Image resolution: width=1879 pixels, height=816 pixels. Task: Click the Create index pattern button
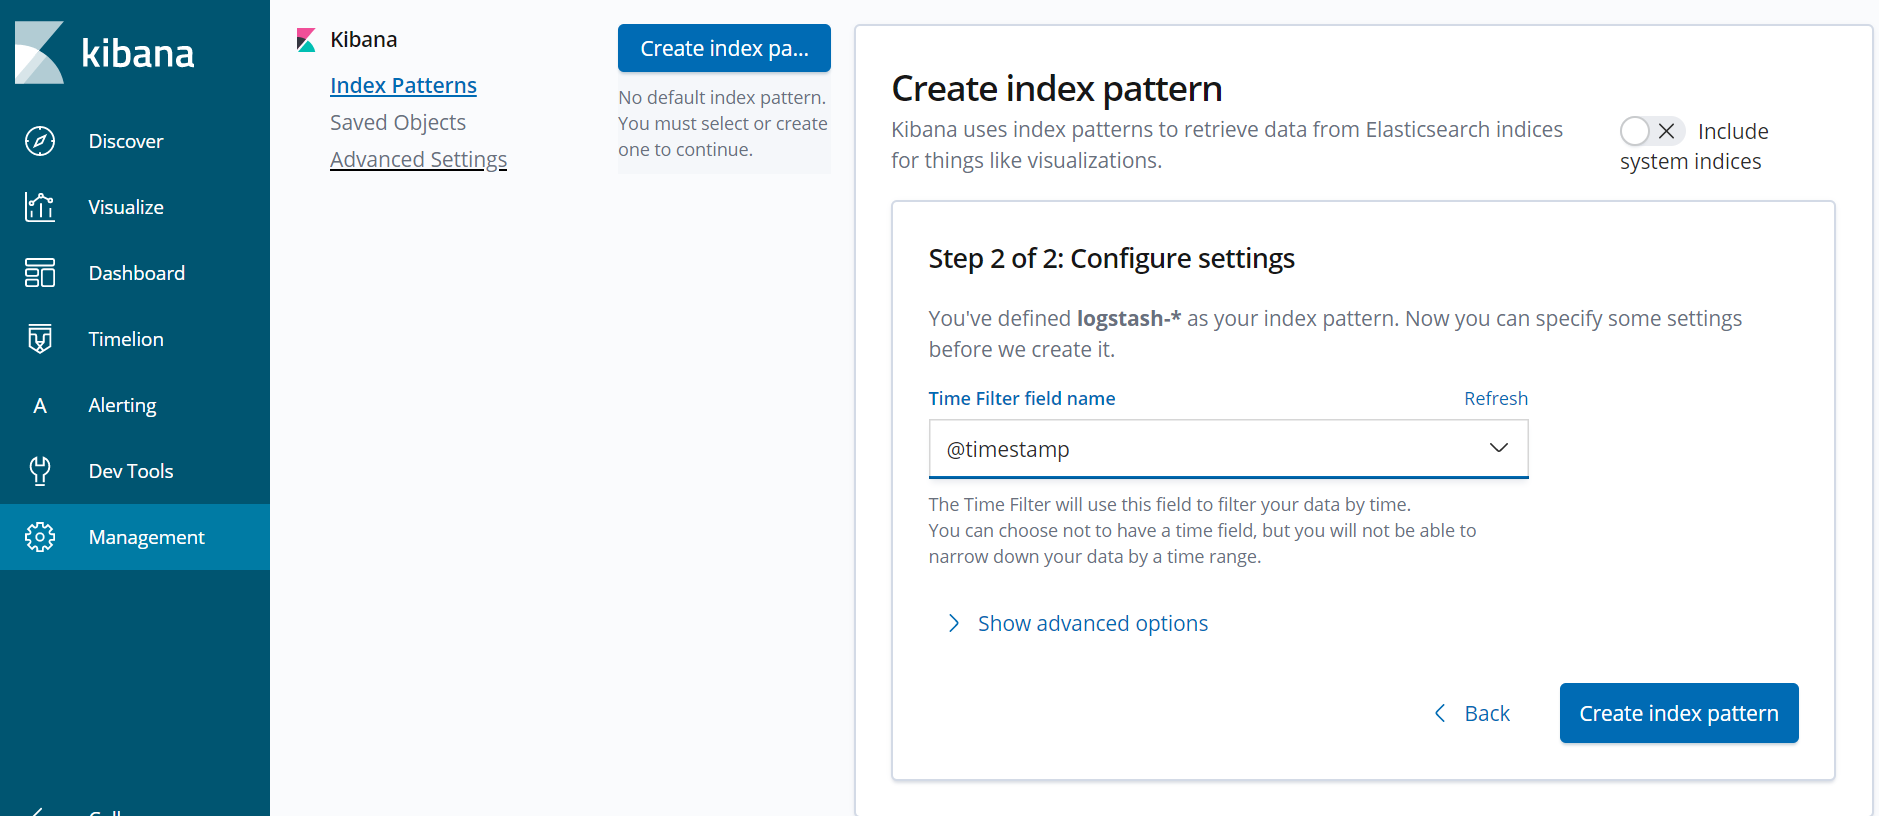tap(1679, 713)
